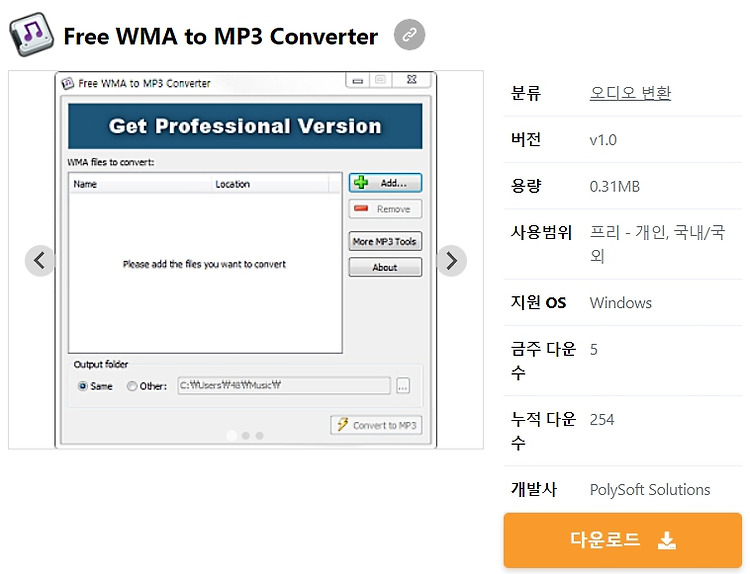Click the Free WMA to MP3 Converter app icon
The height and width of the screenshot is (574, 750).
point(32,35)
